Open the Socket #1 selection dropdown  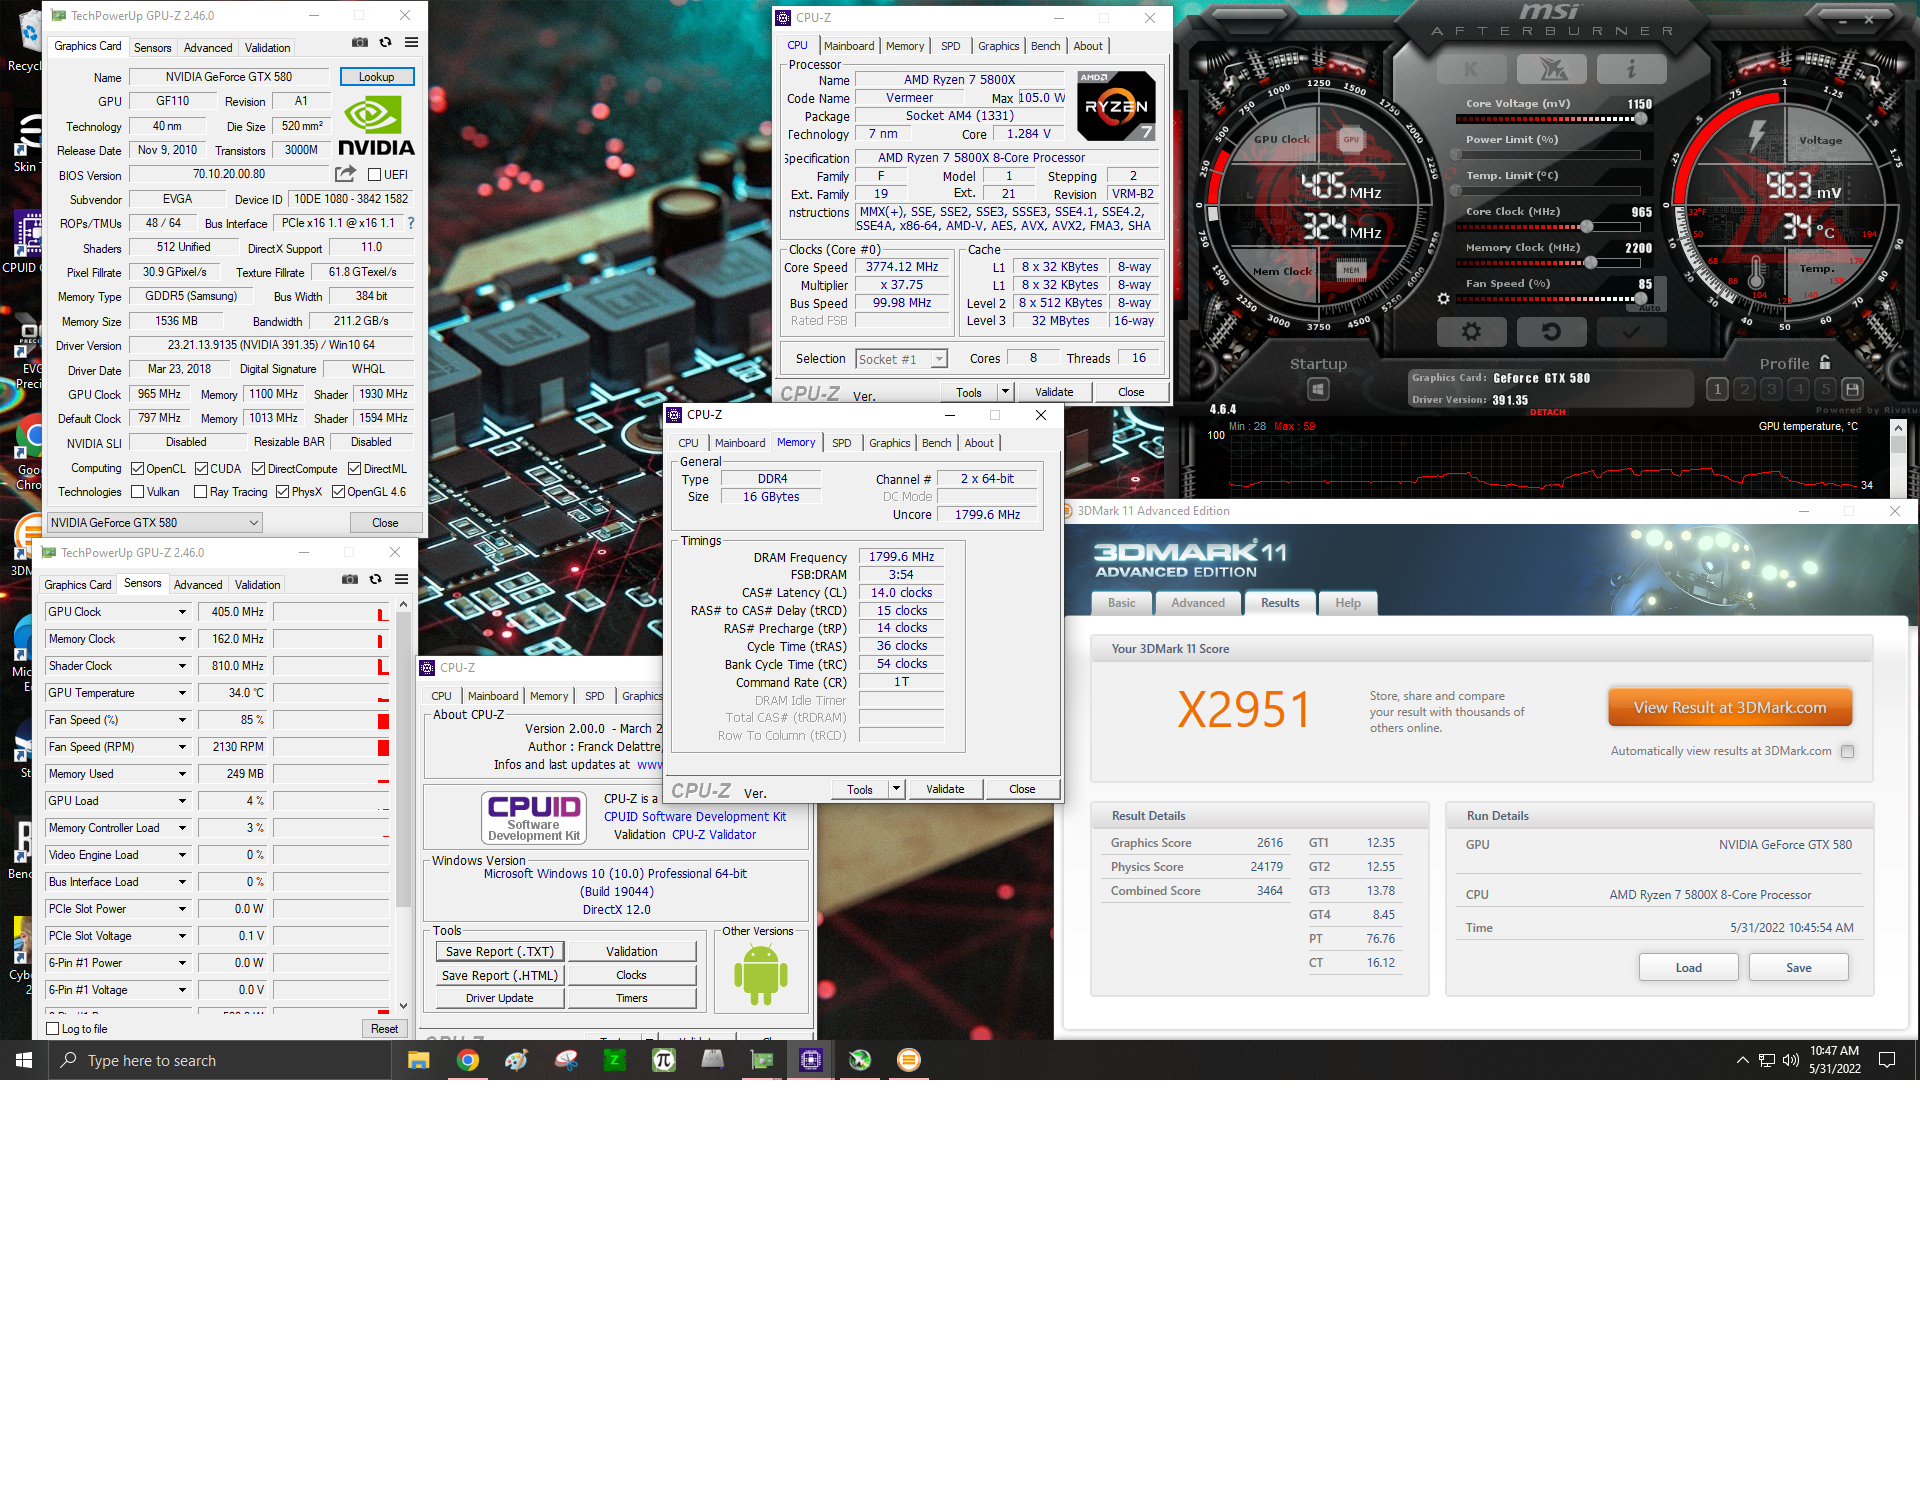938,359
